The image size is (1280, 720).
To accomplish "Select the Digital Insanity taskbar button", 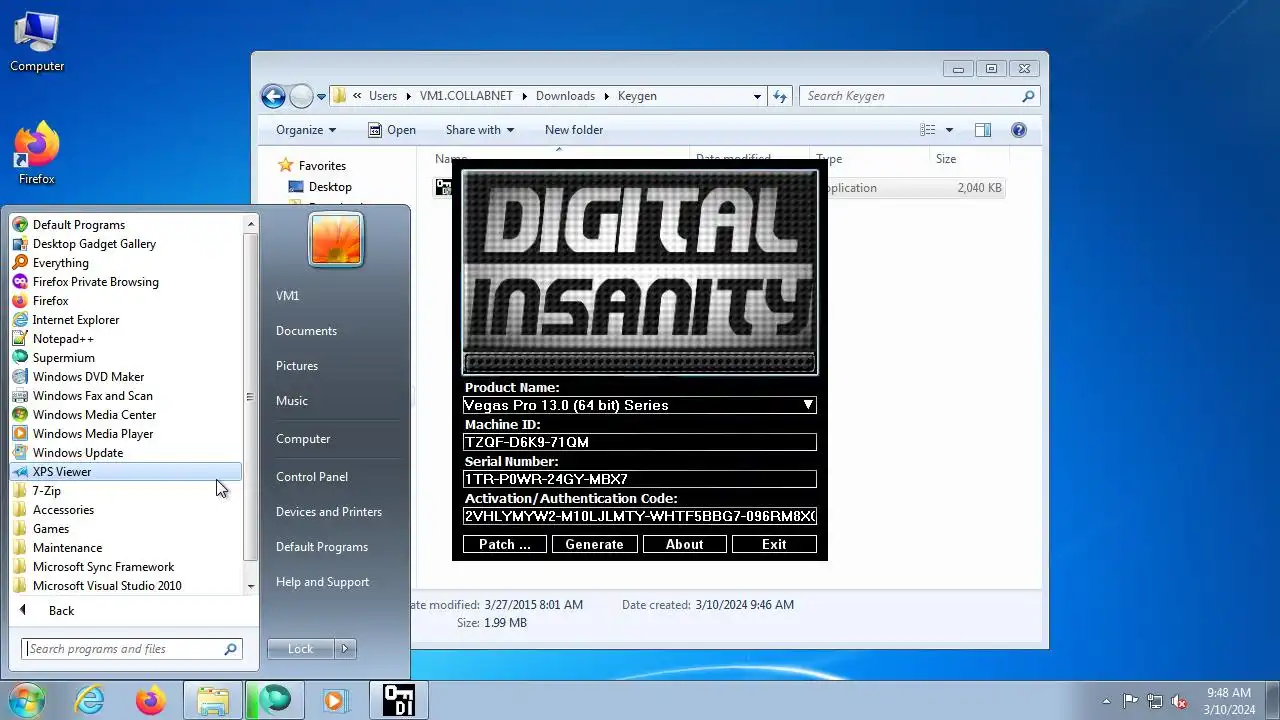I will point(398,700).
